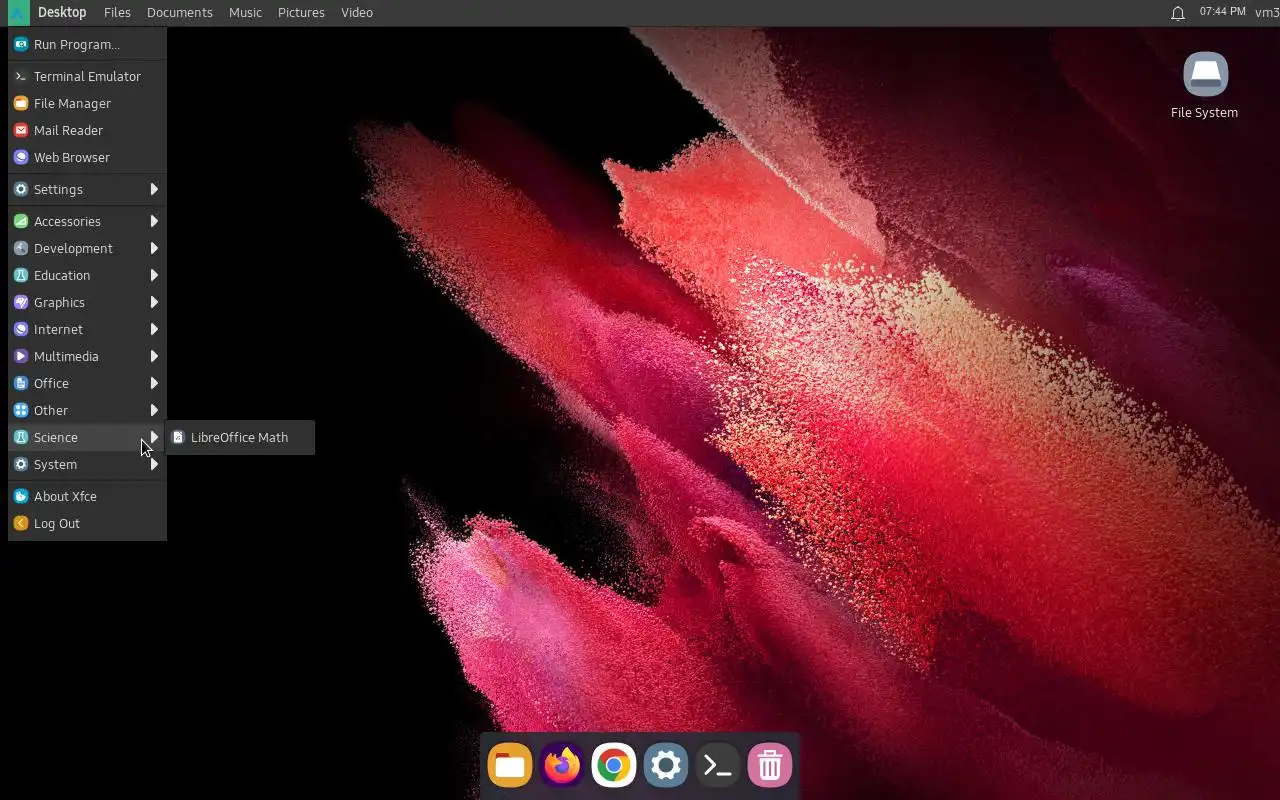The height and width of the screenshot is (800, 1280).
Task: Select Run Program... menu entry
Action: [87, 44]
